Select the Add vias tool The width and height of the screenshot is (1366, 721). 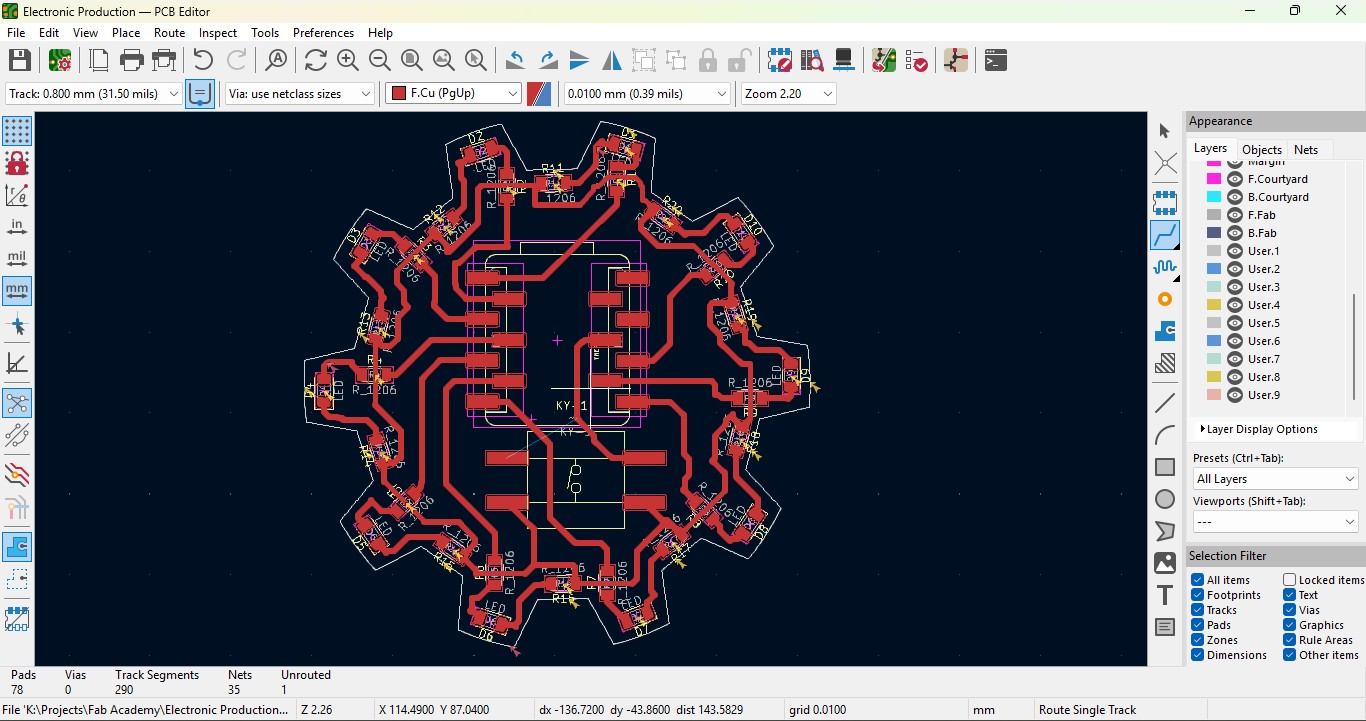click(1165, 300)
